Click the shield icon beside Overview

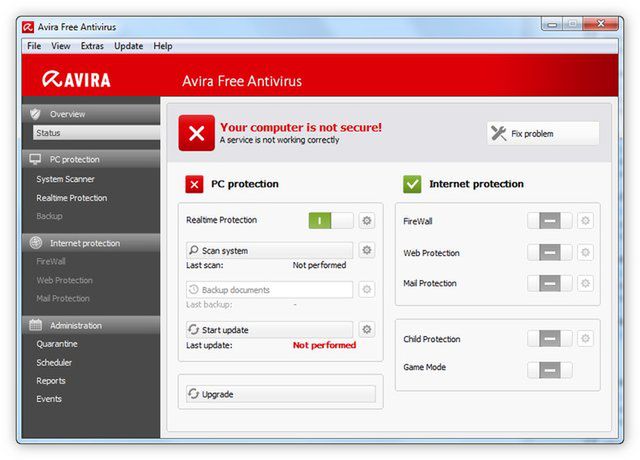[36, 114]
